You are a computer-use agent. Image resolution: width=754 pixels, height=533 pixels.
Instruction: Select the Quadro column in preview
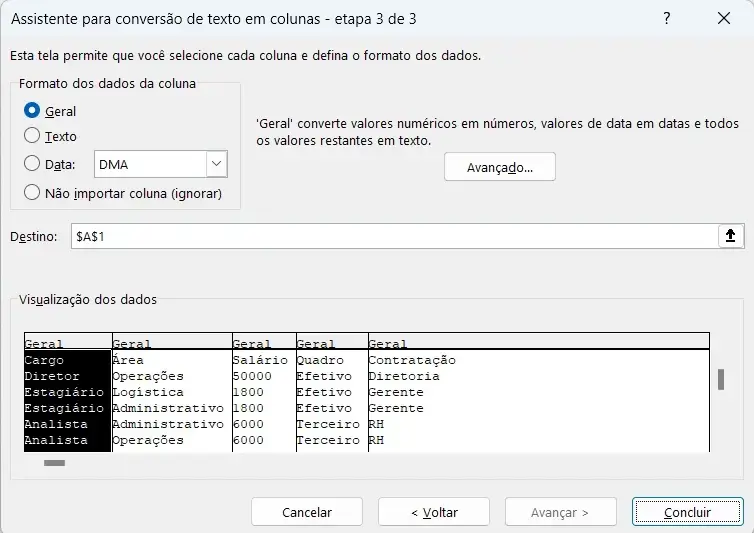coord(320,360)
